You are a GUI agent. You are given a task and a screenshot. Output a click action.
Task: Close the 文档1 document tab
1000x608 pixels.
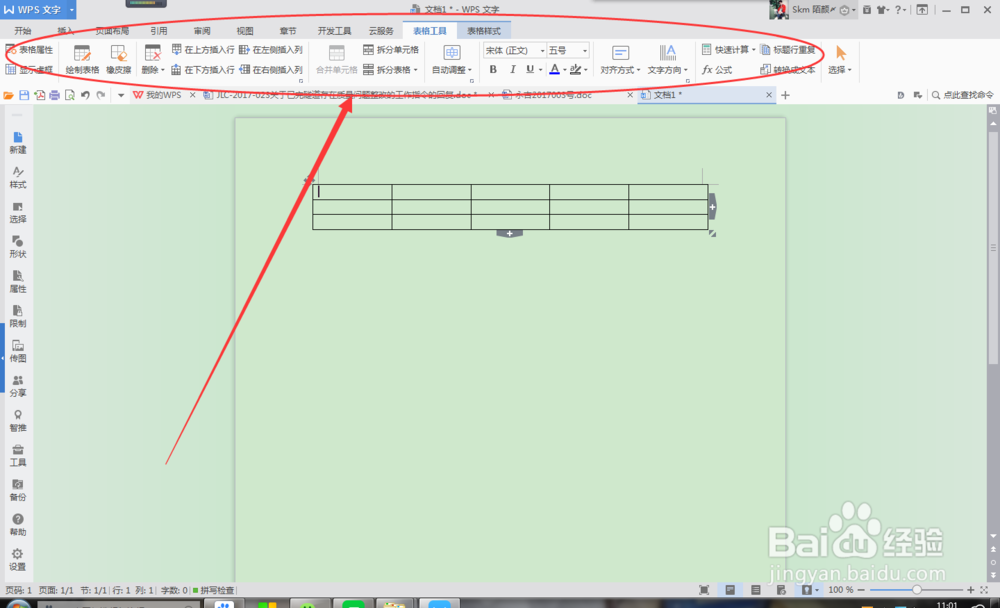(x=768, y=95)
